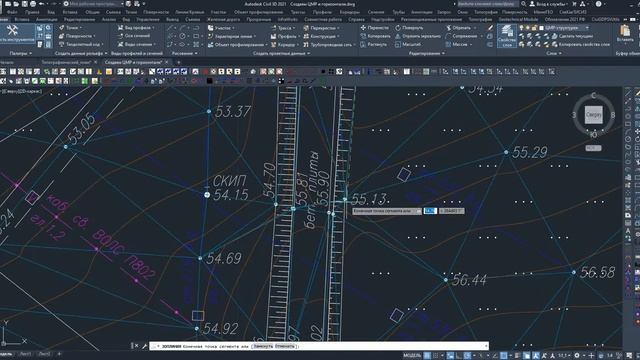Click the help search input field

click(x=489, y=4)
